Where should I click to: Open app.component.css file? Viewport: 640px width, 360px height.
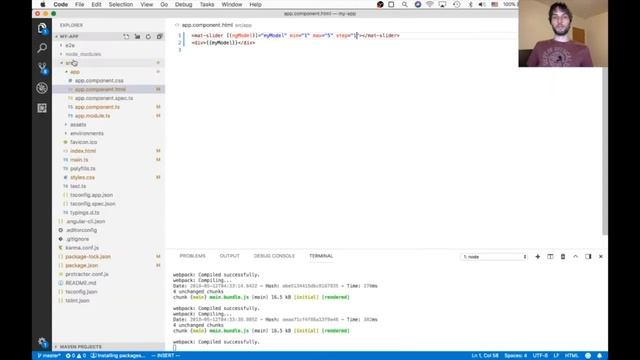click(99, 81)
